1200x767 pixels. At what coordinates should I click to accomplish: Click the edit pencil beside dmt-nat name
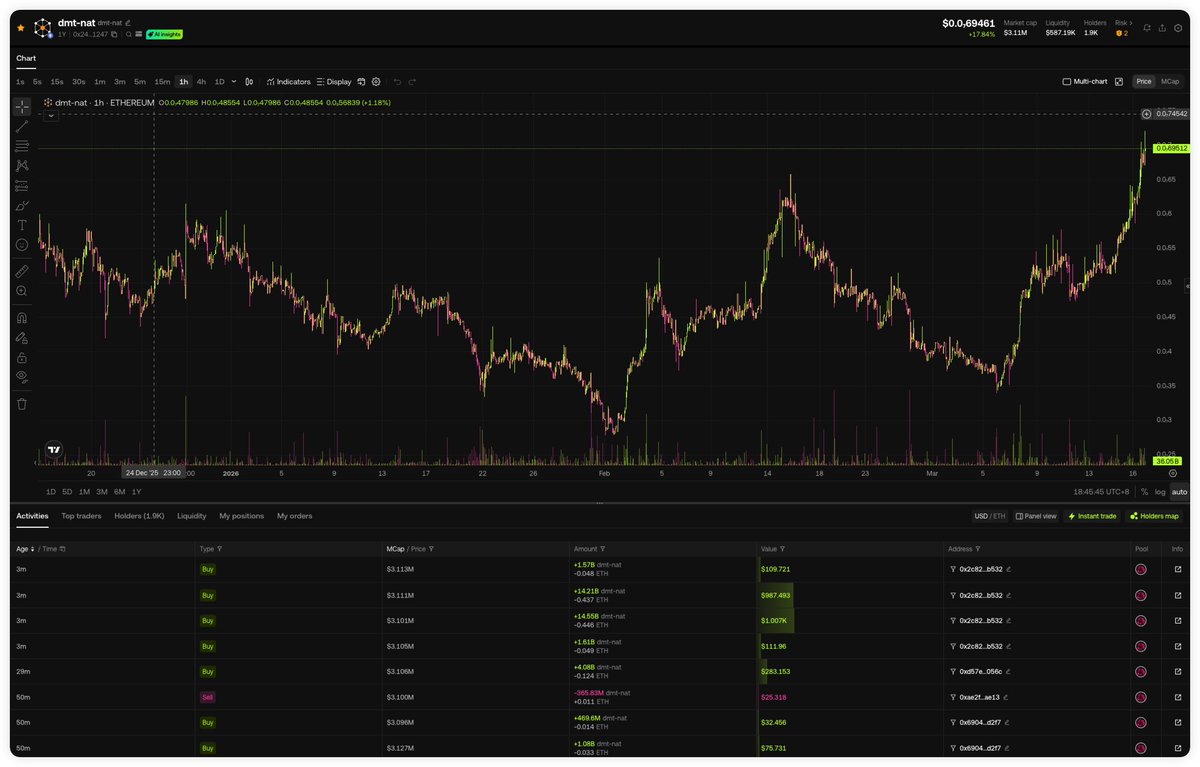(128, 22)
